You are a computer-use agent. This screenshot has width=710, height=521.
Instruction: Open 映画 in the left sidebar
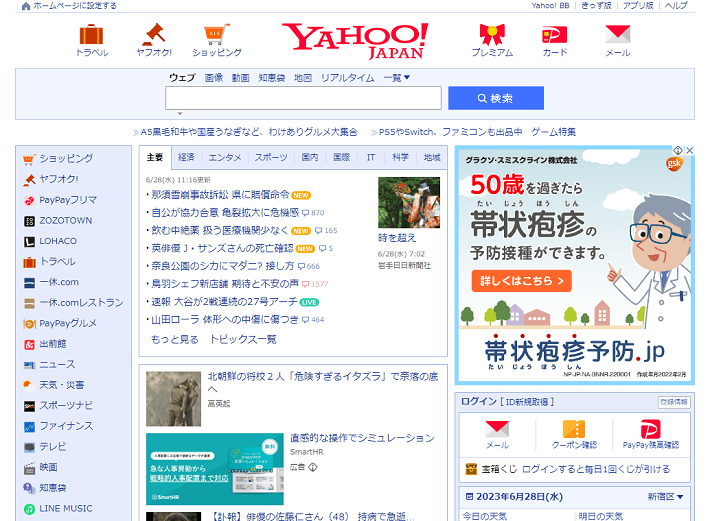[x=48, y=467]
